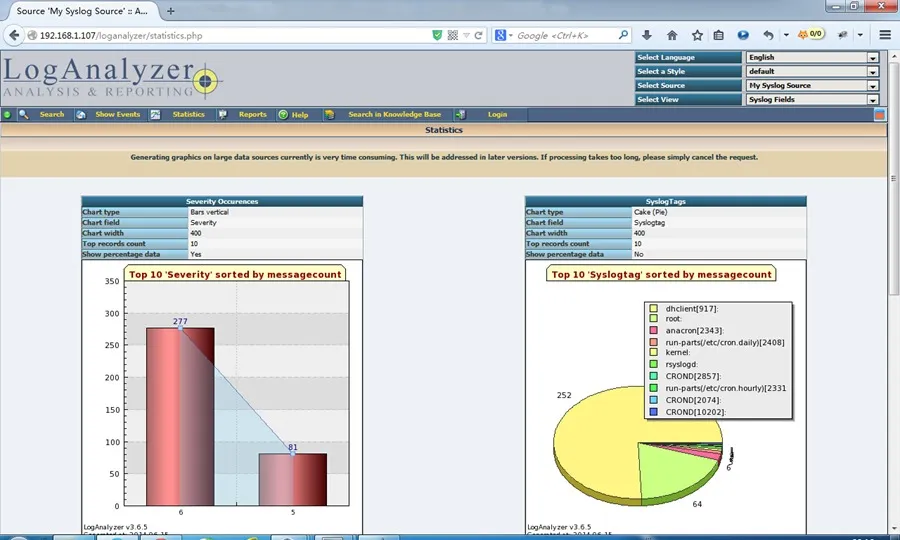Open the downloads arrow icon
The width and height of the screenshot is (900, 540).
point(647,35)
